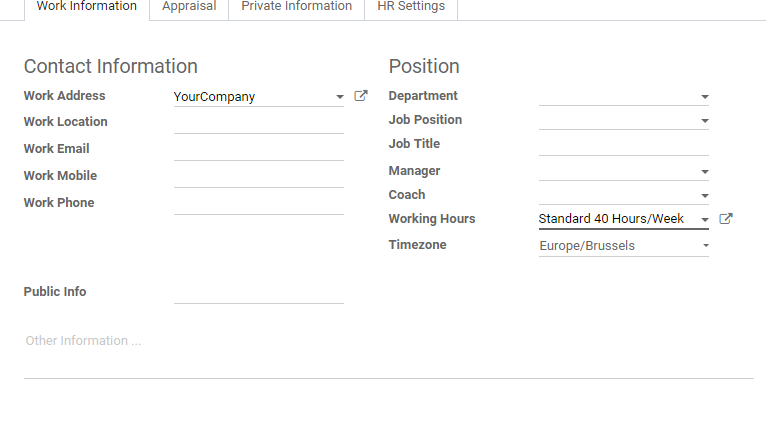
Task: Open the Job Position dropdown
Action: 624,120
